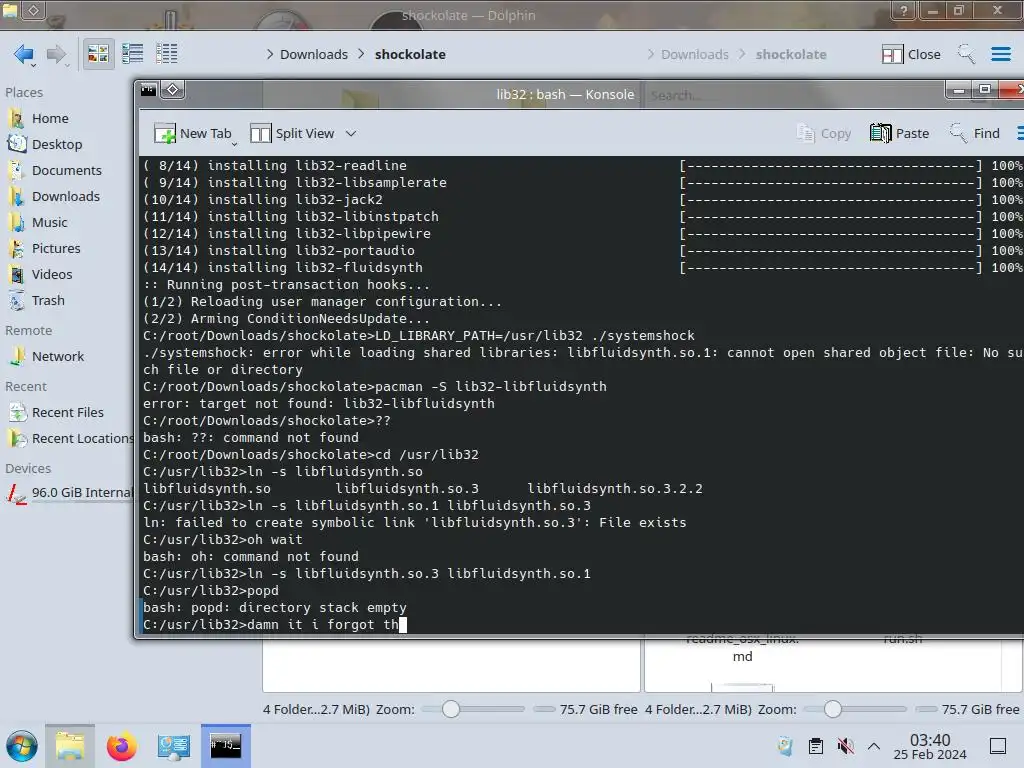Expand hidden system tray icons arrow

(874, 746)
